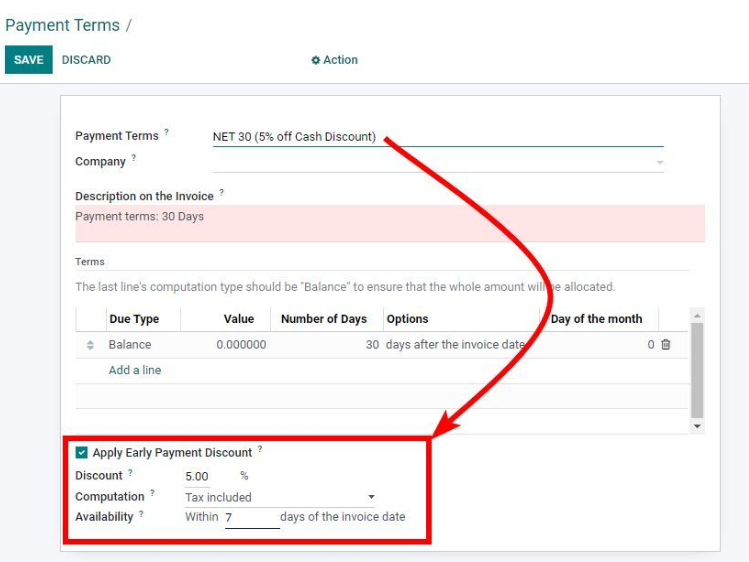
Task: Edit the Discount 5.00 percent field
Action: pyautogui.click(x=197, y=477)
